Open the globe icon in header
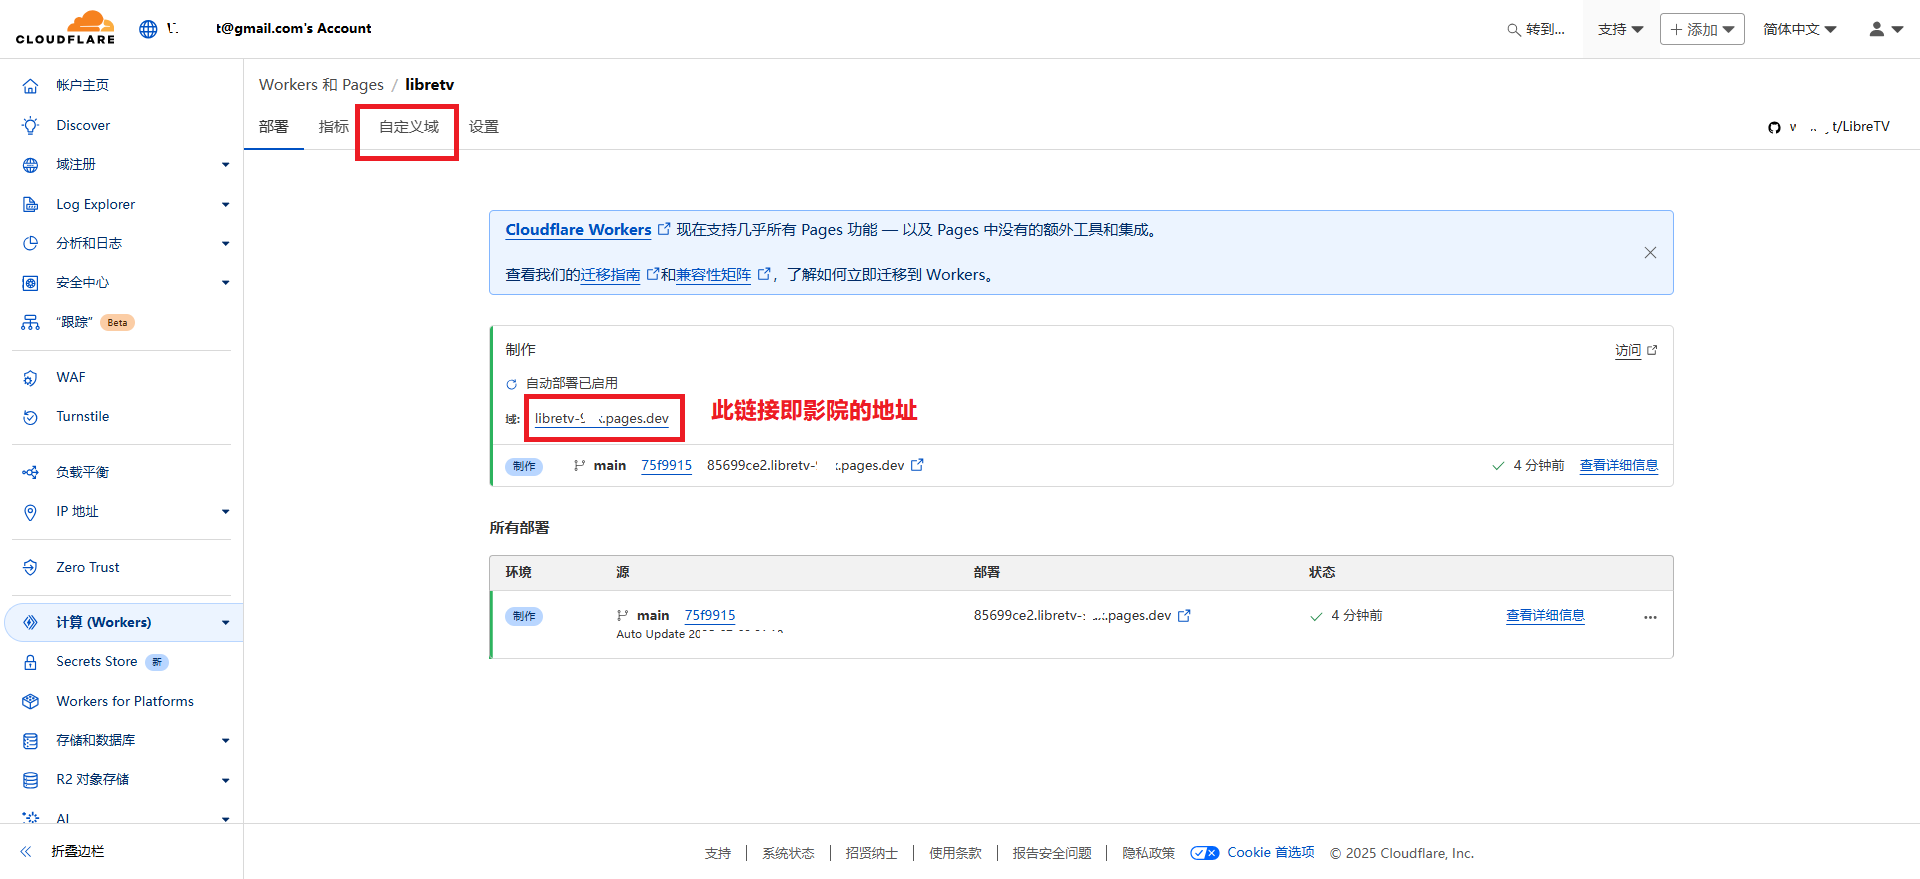The image size is (1920, 879). coord(148,29)
